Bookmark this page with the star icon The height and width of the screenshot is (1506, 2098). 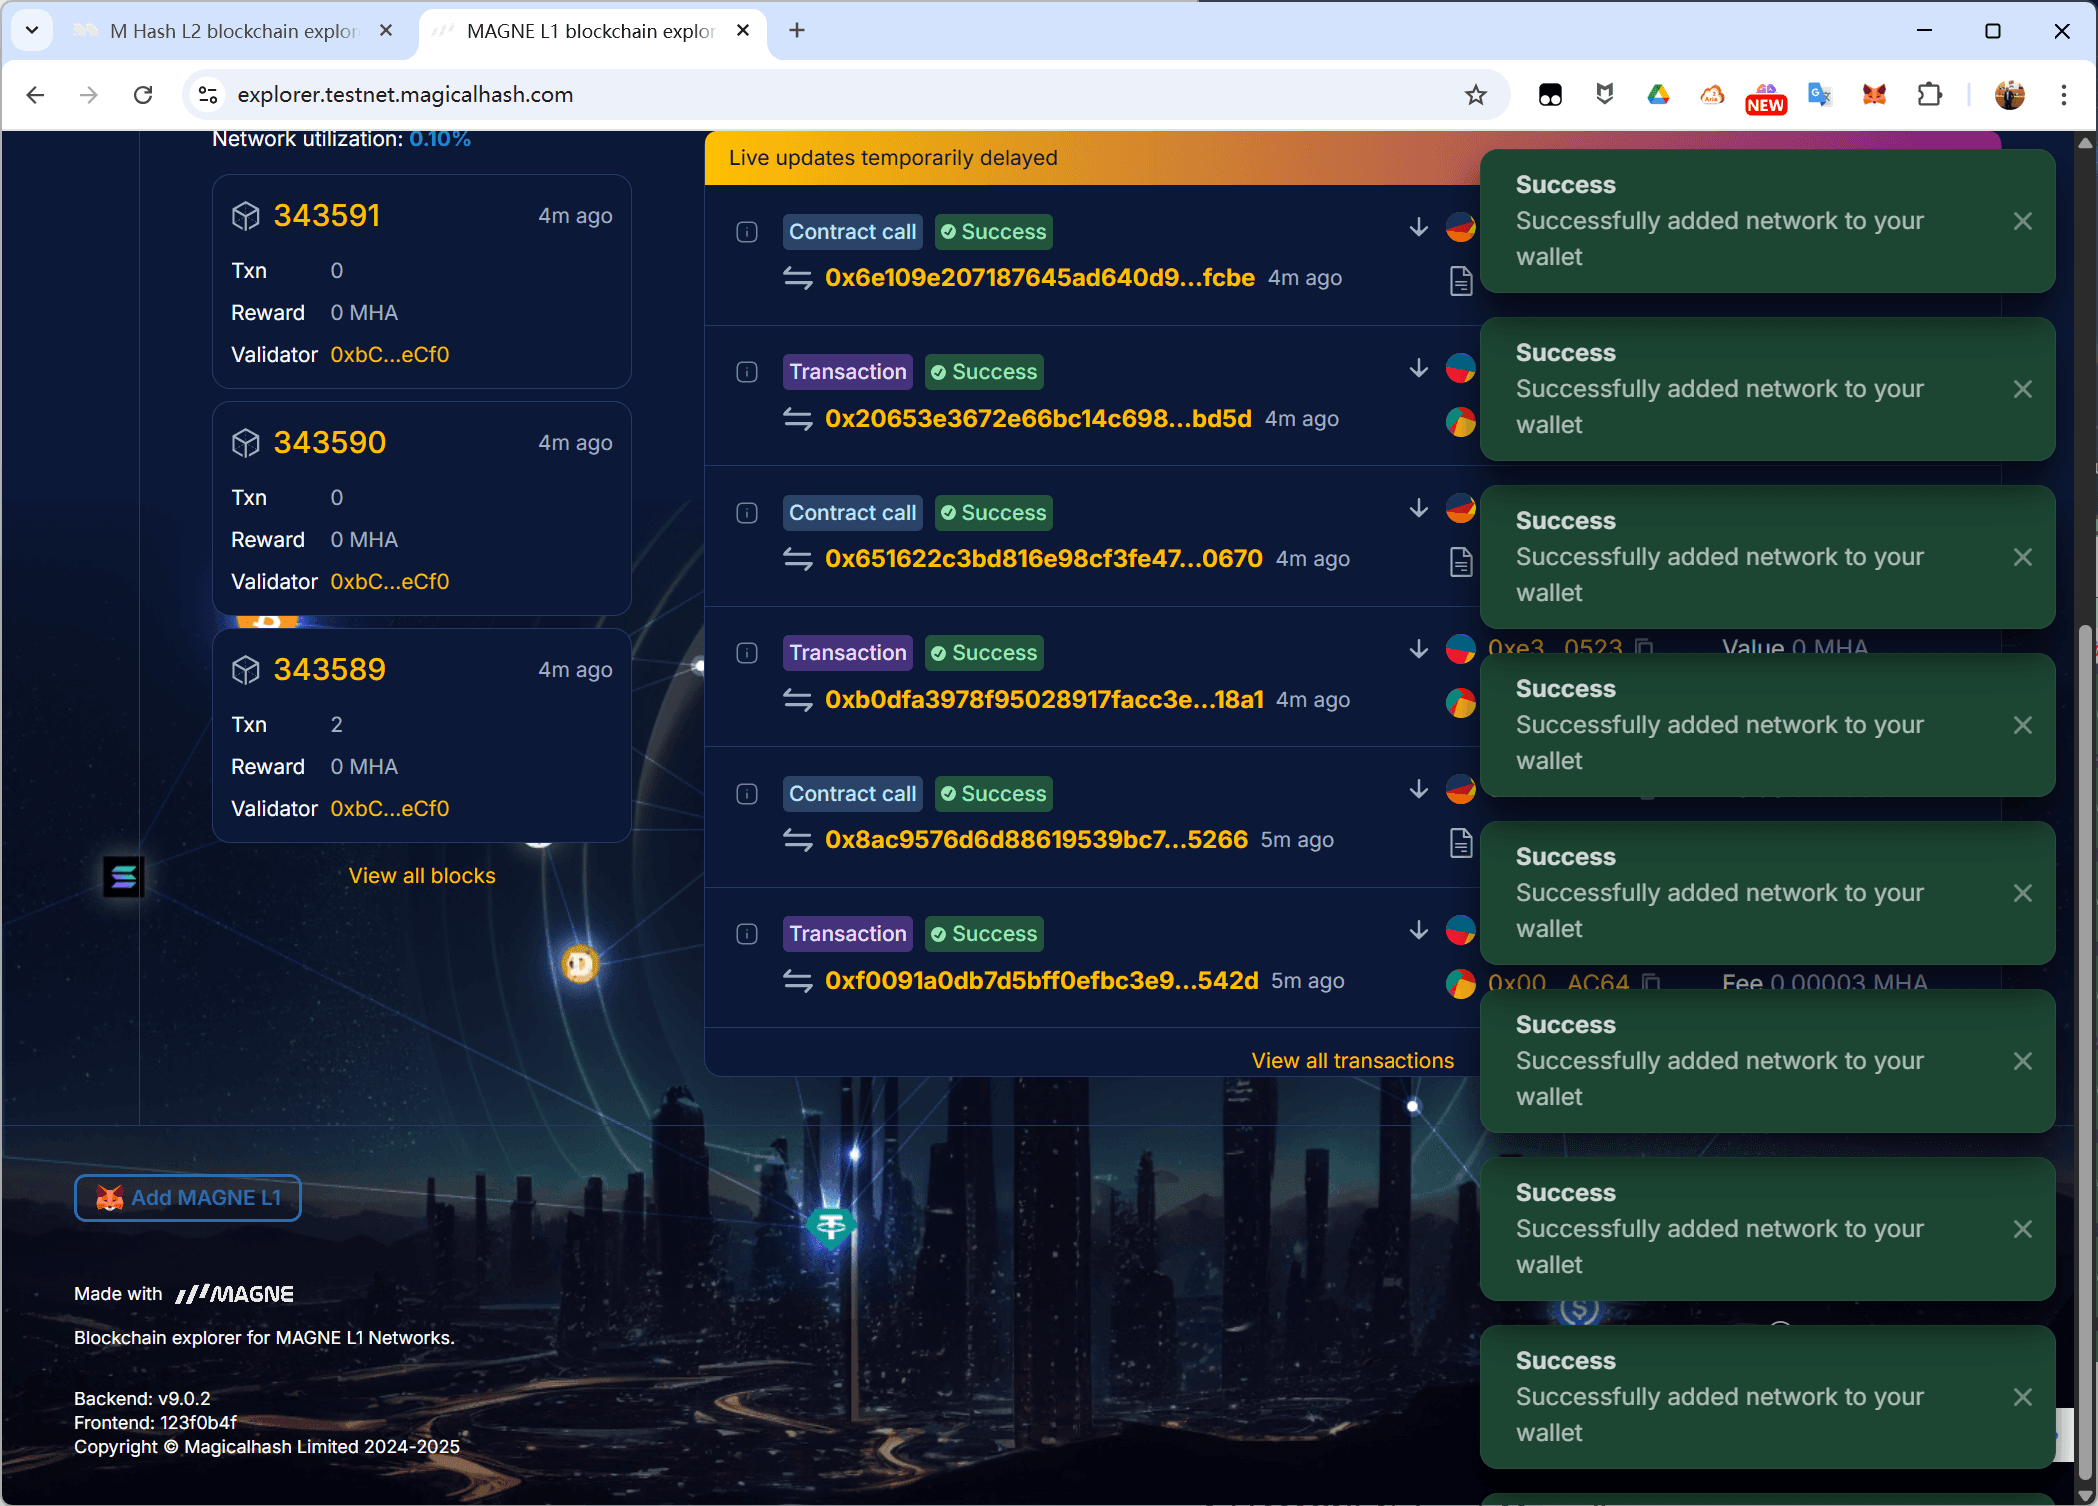pyautogui.click(x=1475, y=95)
